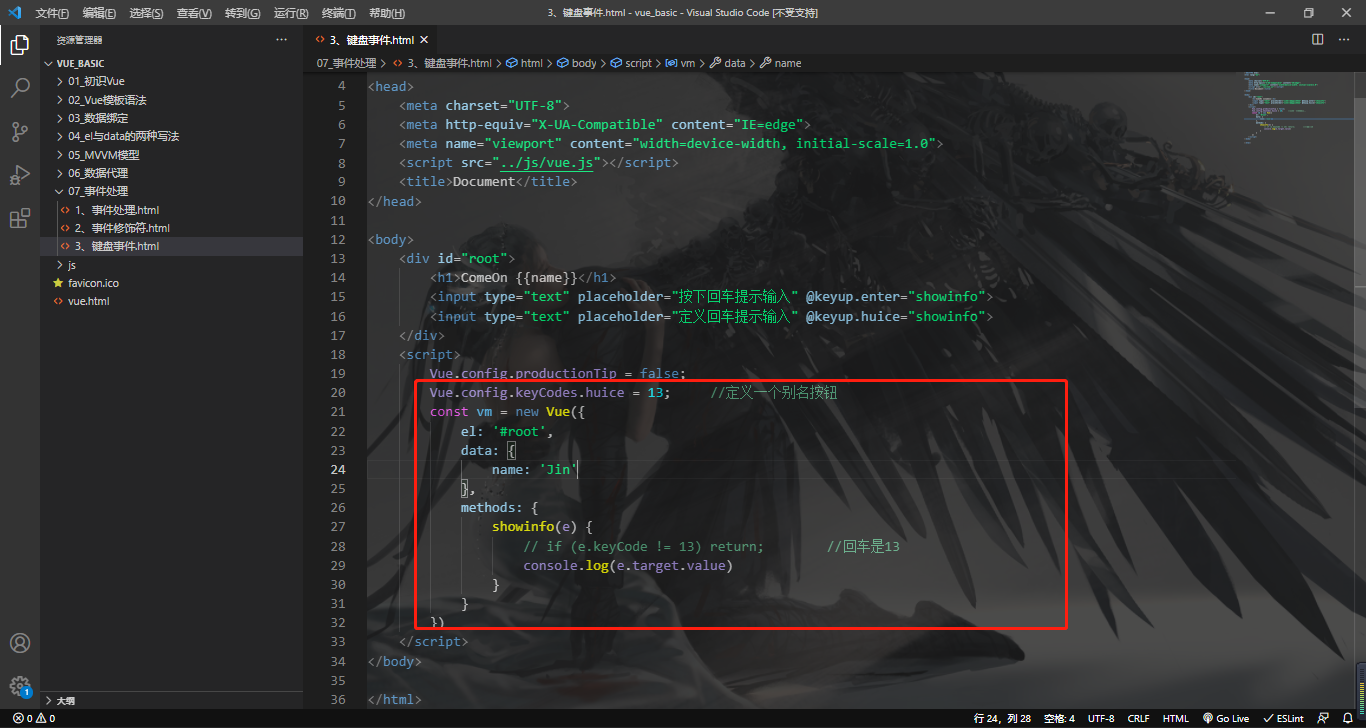
Task: Open Run and Debug view
Action: click(20, 175)
